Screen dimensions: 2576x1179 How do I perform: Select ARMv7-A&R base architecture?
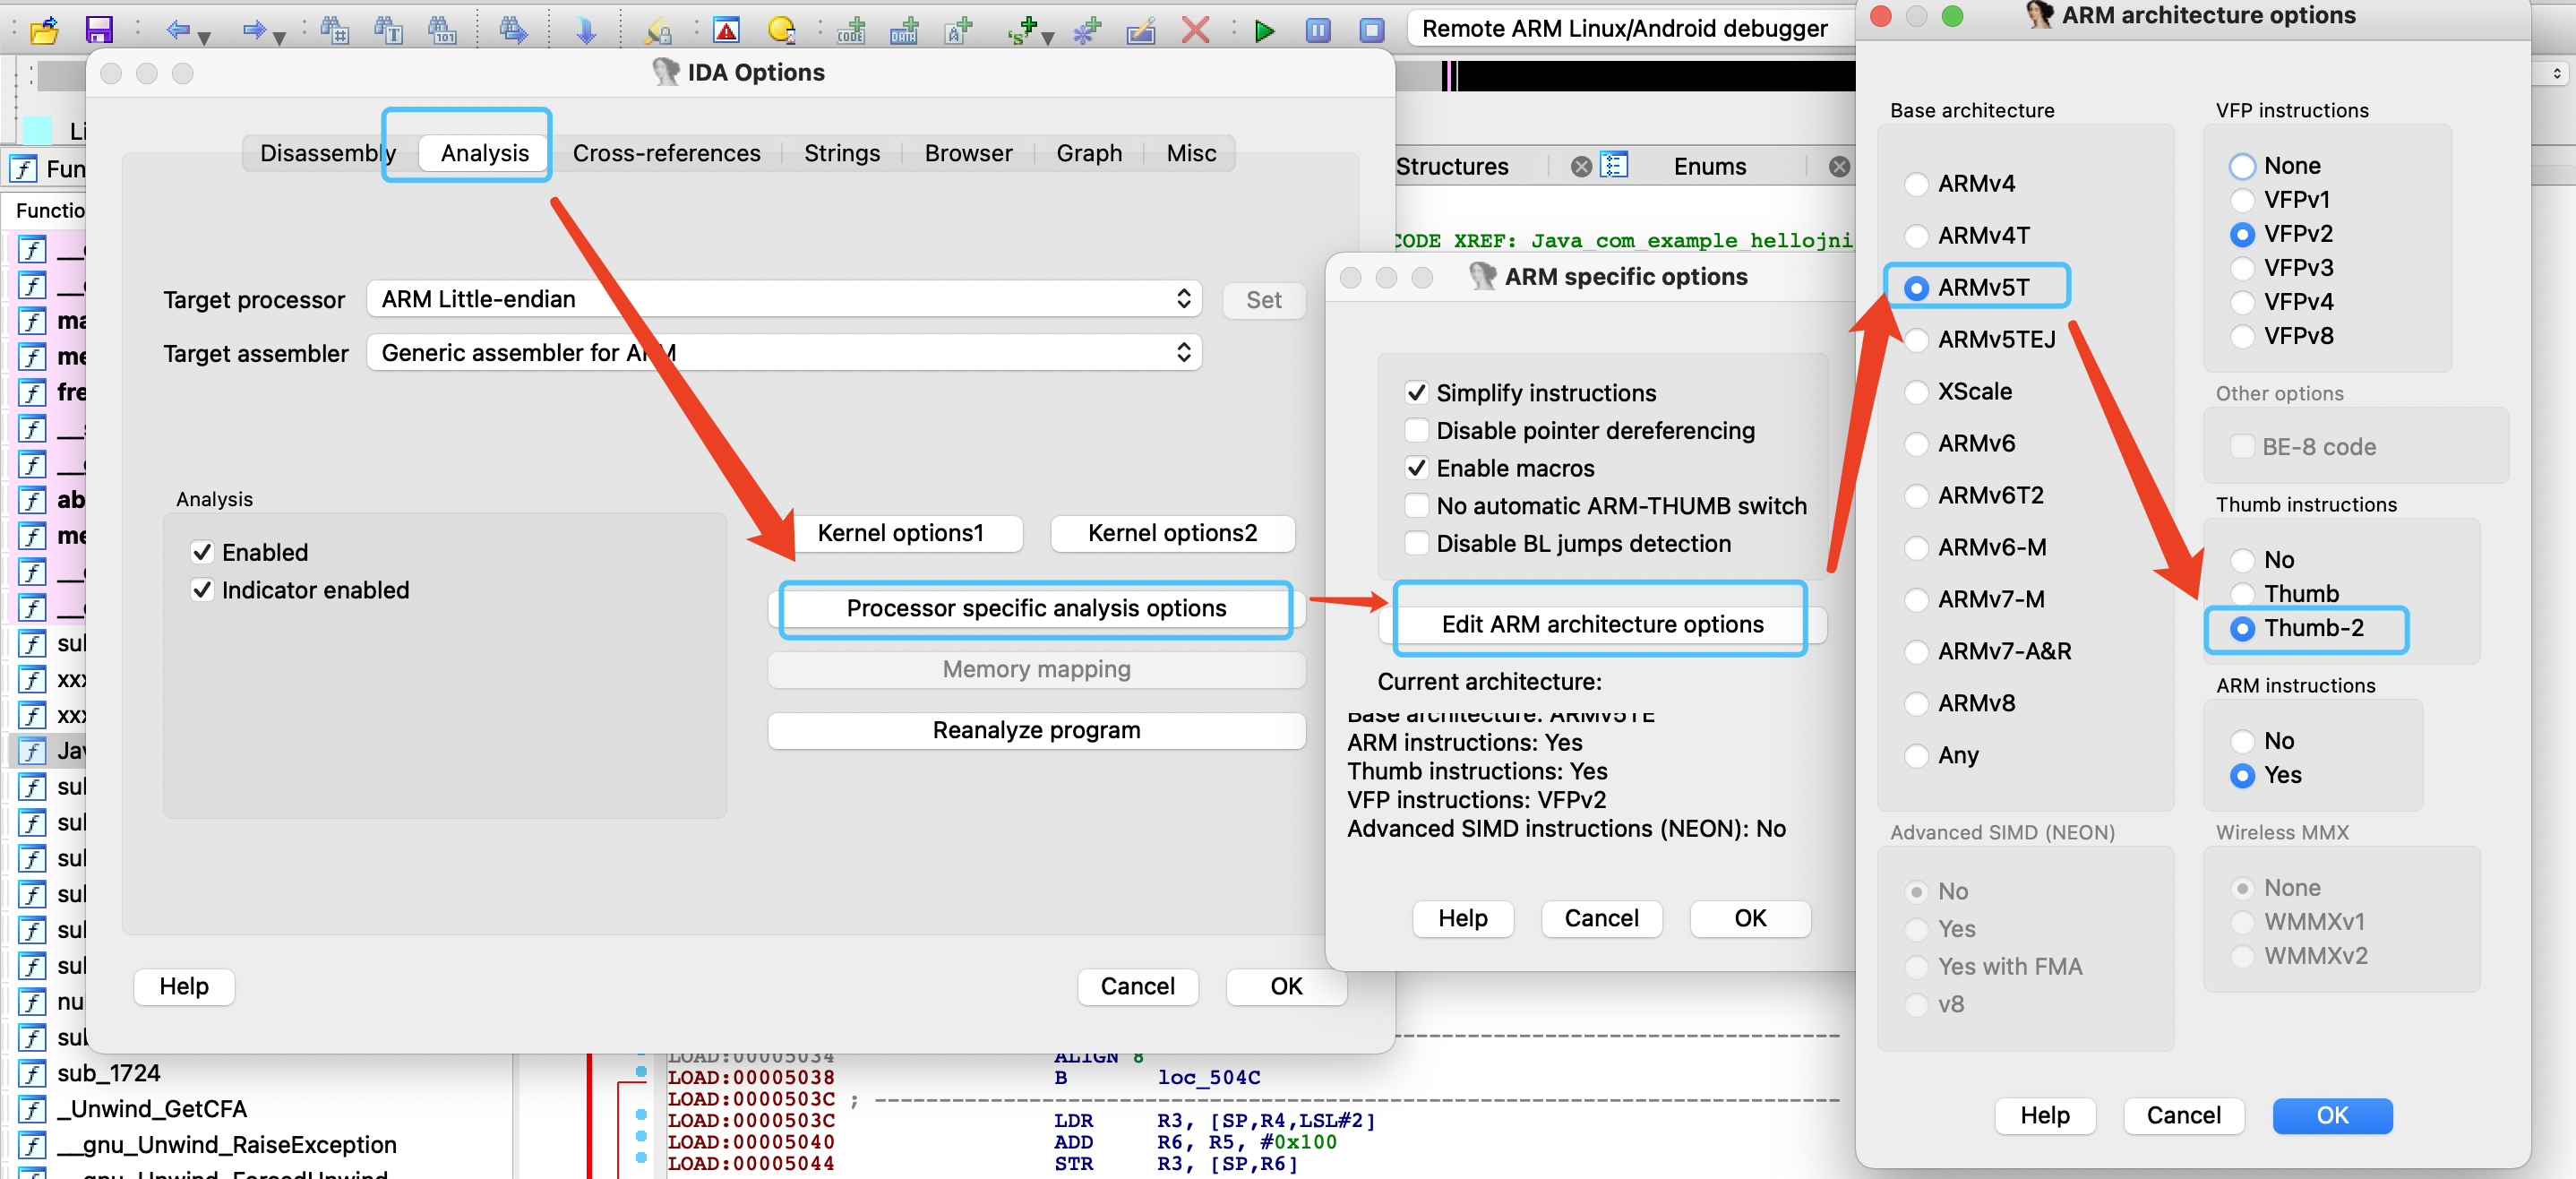point(1916,652)
